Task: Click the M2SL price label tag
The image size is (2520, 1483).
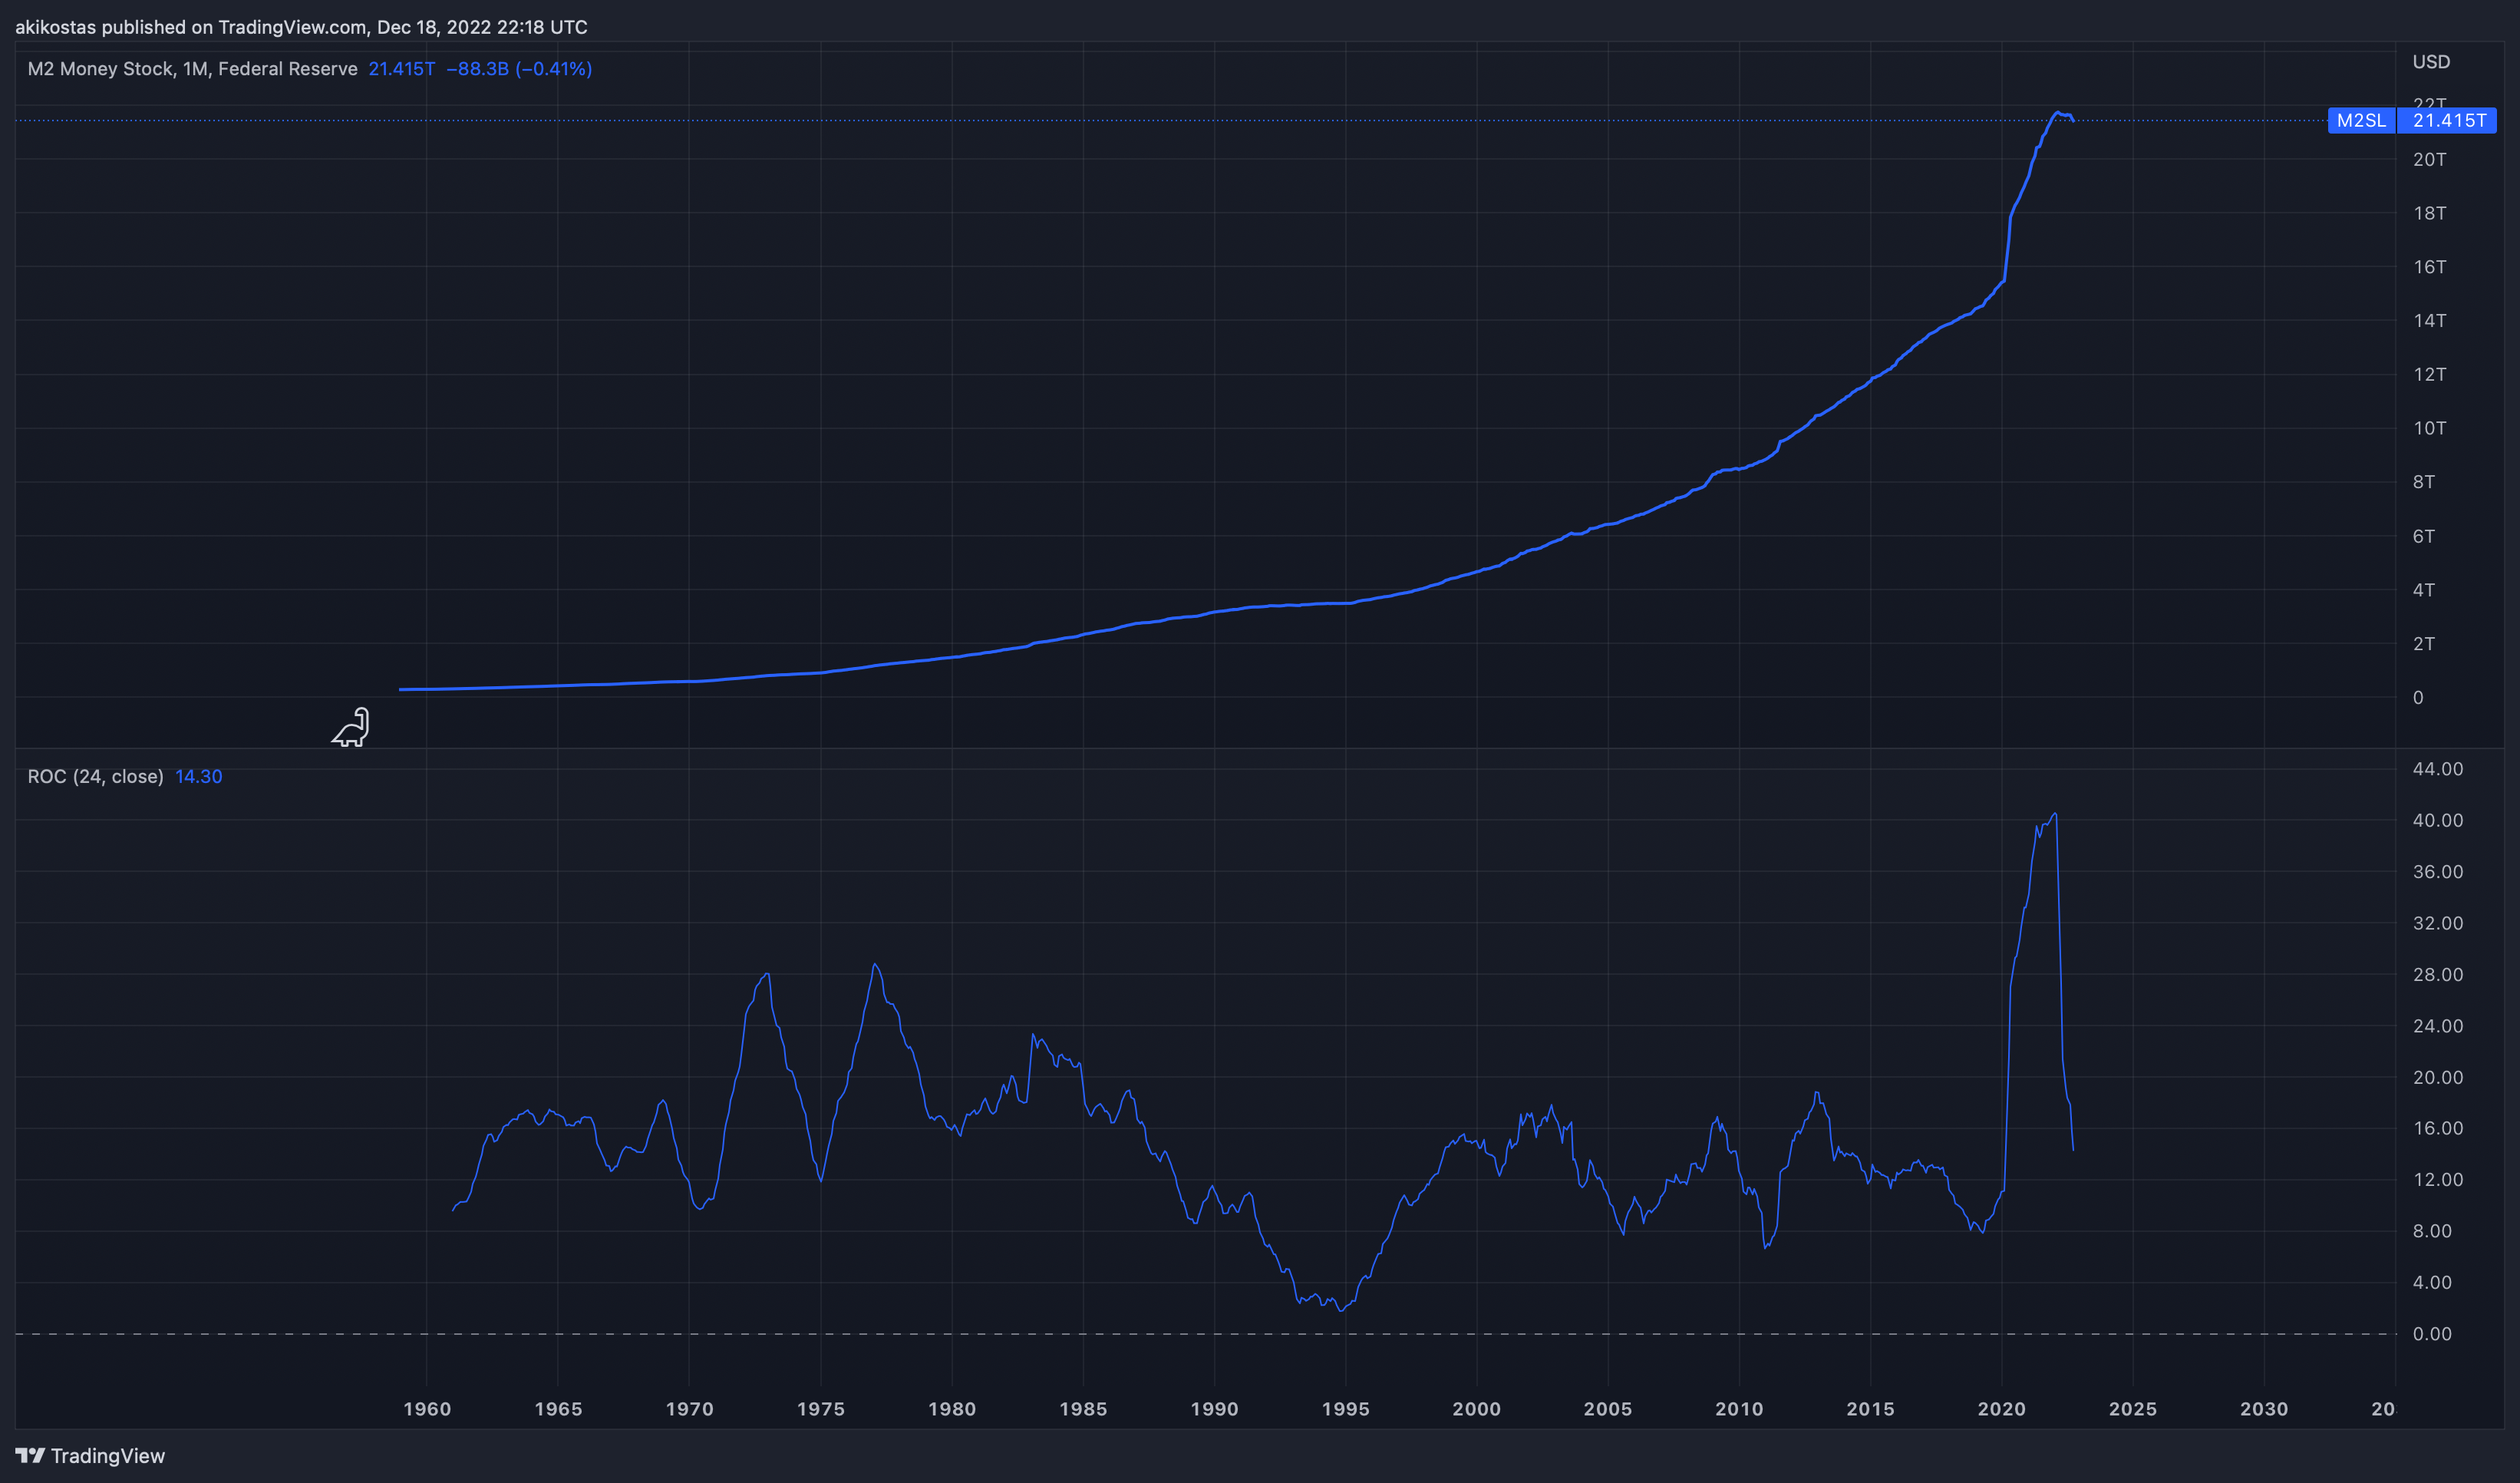Action: [x=2361, y=120]
